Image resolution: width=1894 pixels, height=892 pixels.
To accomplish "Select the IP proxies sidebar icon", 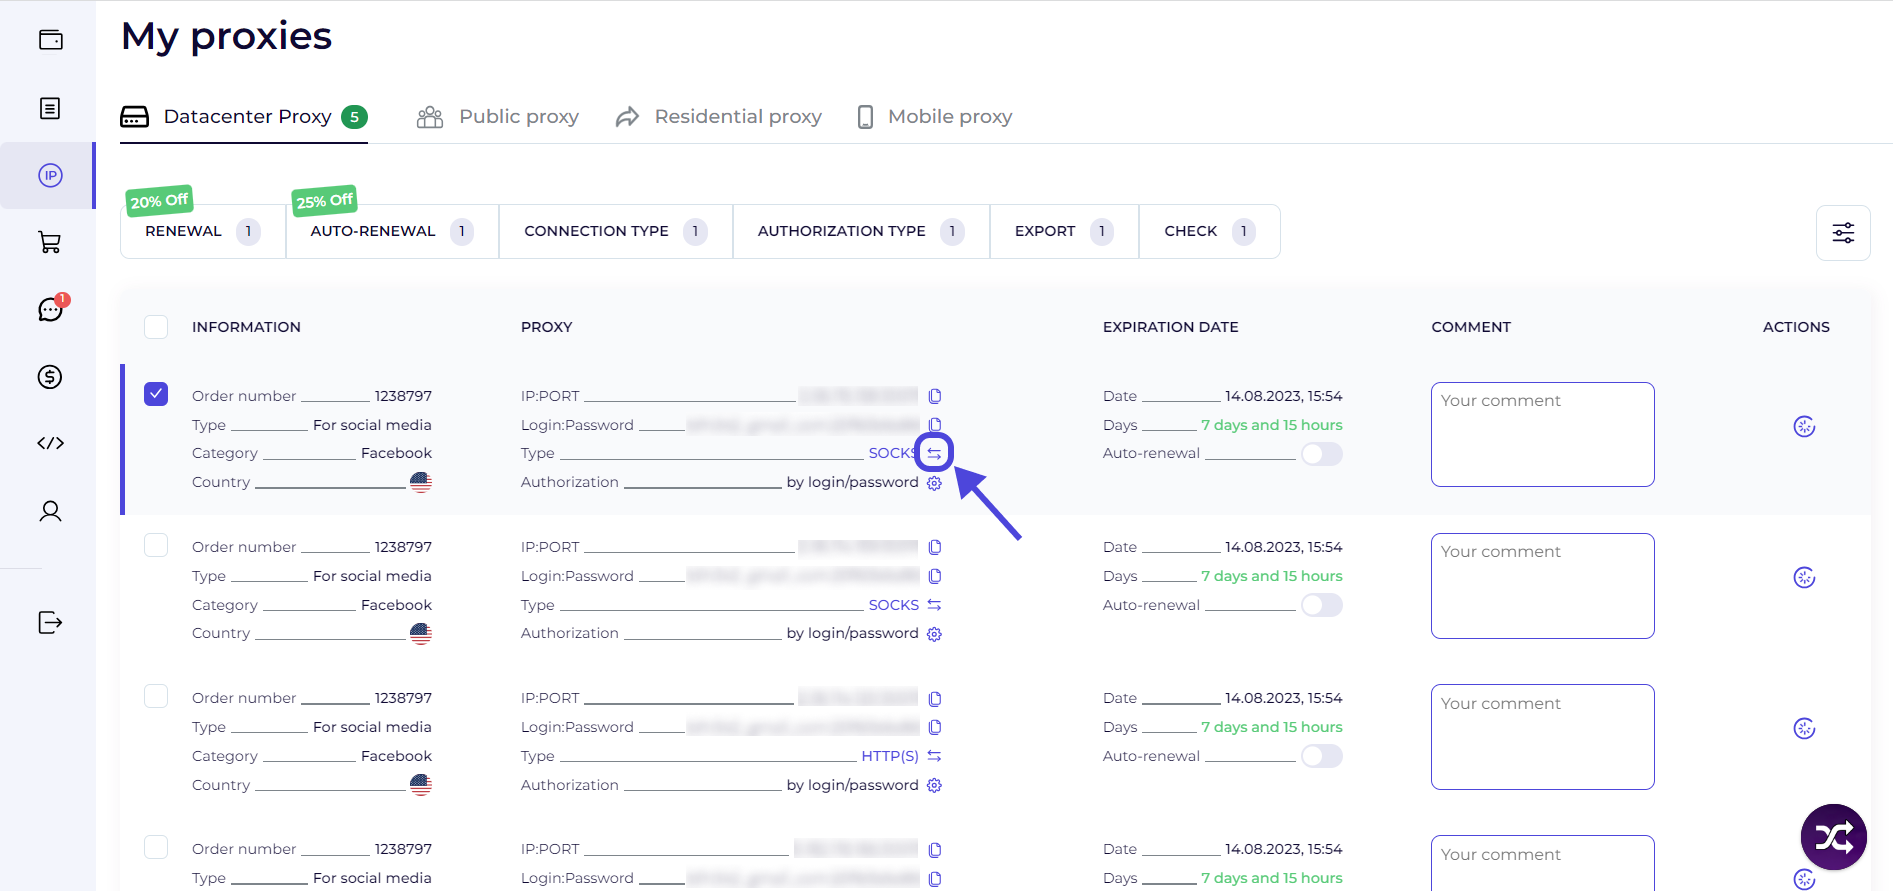I will 50,176.
